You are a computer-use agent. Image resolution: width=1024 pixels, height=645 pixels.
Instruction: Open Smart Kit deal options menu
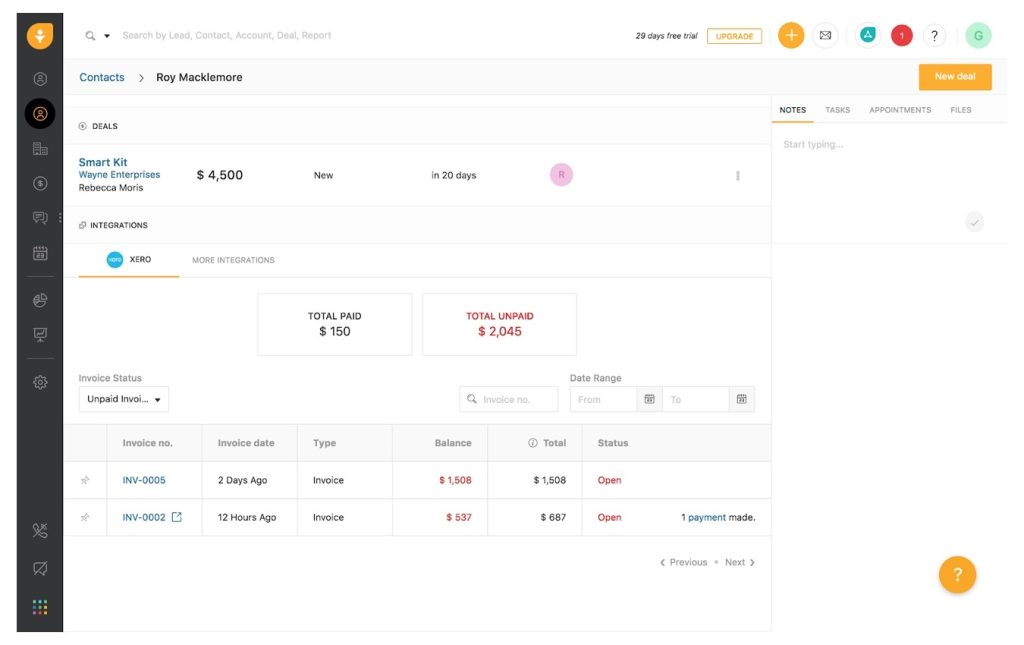738,175
